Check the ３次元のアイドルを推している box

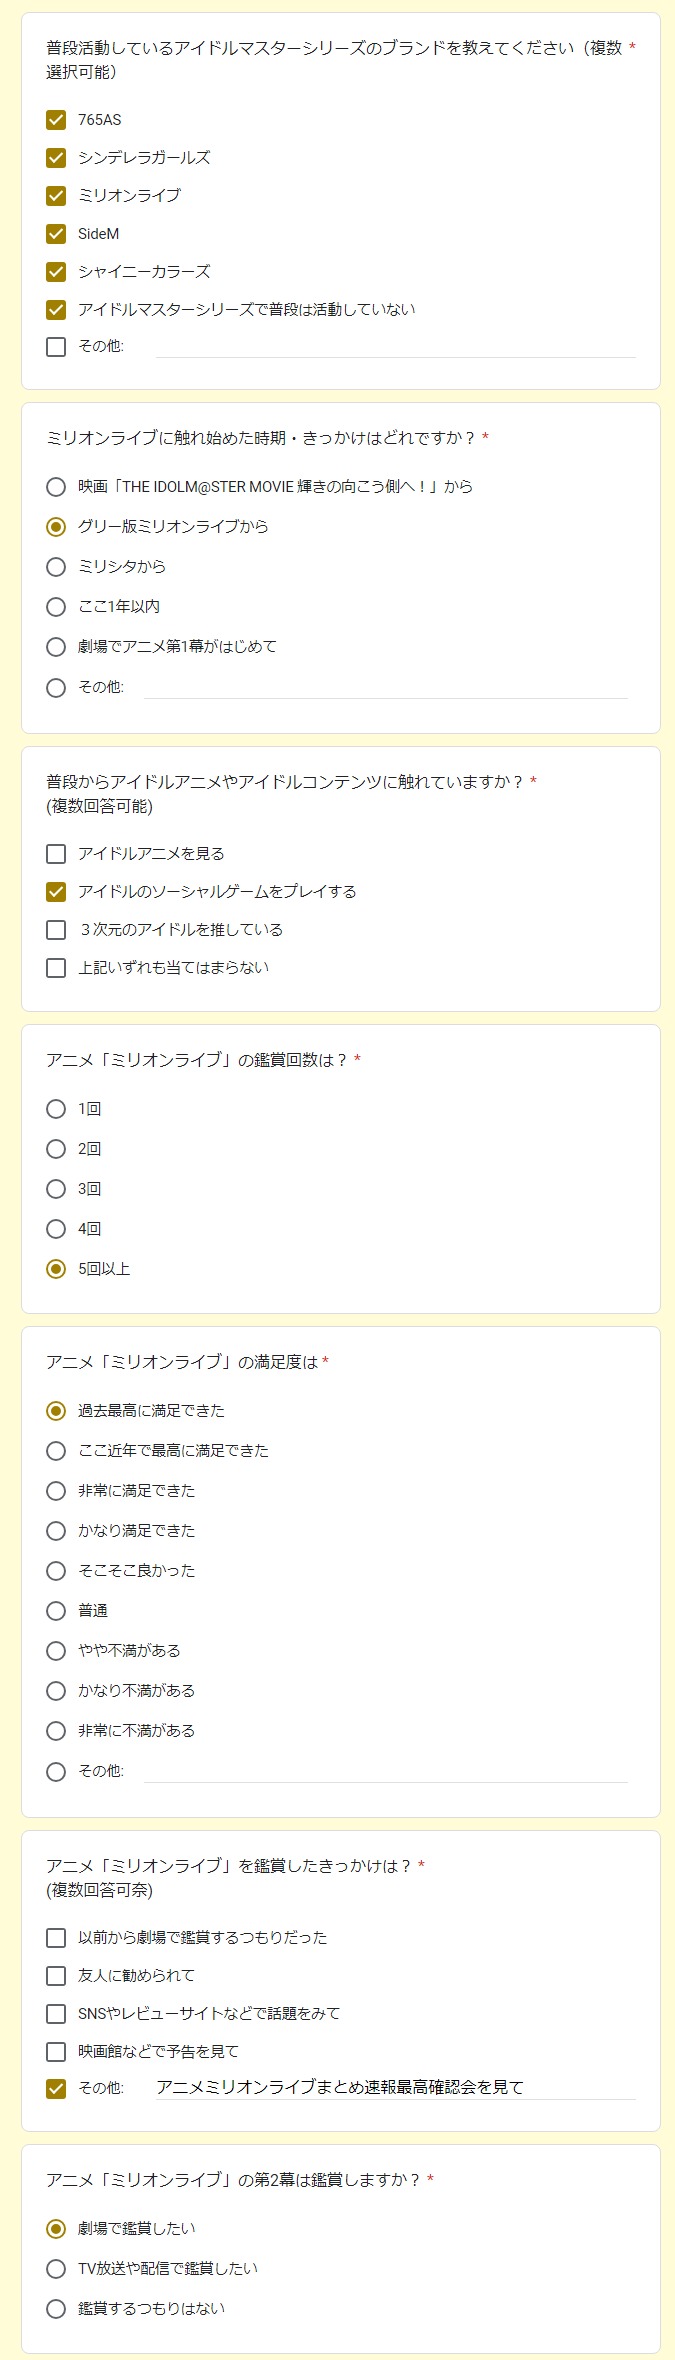pyautogui.click(x=56, y=930)
